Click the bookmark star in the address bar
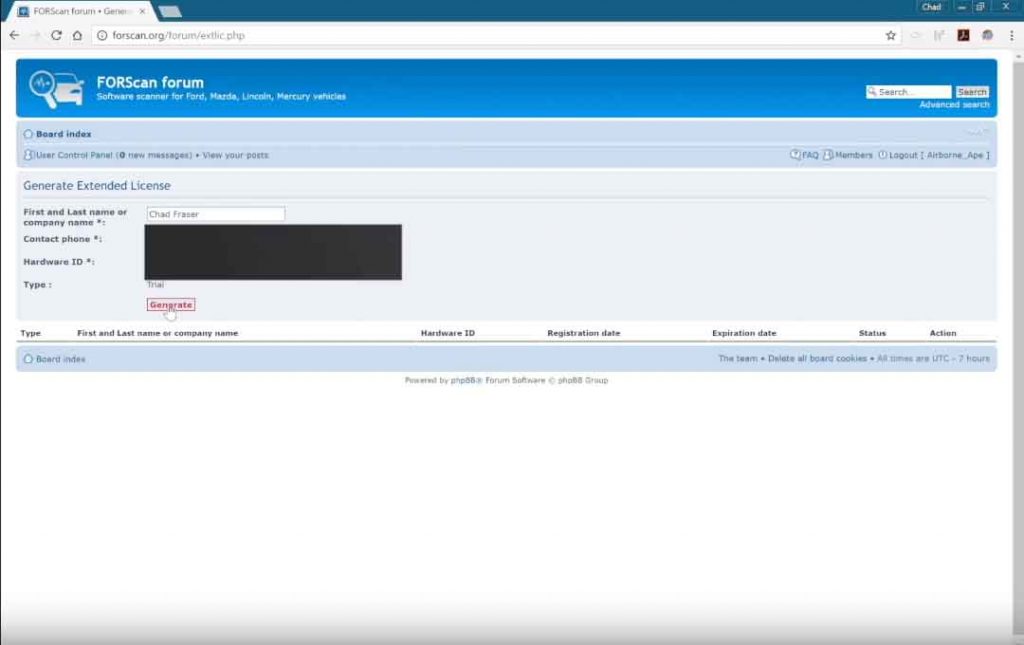Viewport: 1024px width, 645px height. coord(890,35)
